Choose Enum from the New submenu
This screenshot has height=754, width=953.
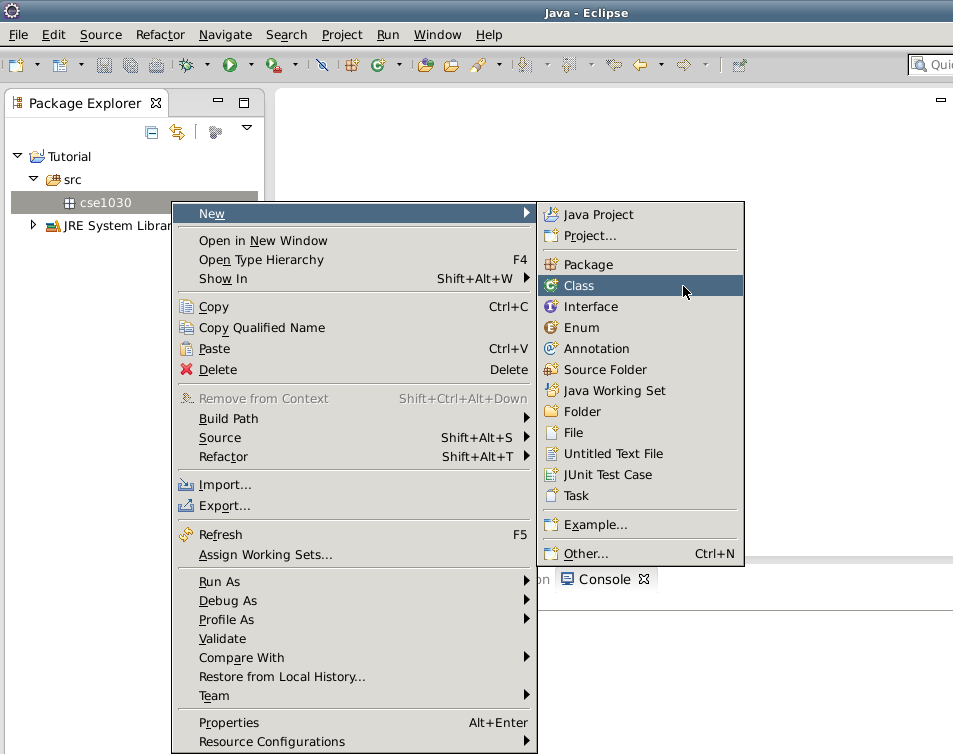click(641, 327)
